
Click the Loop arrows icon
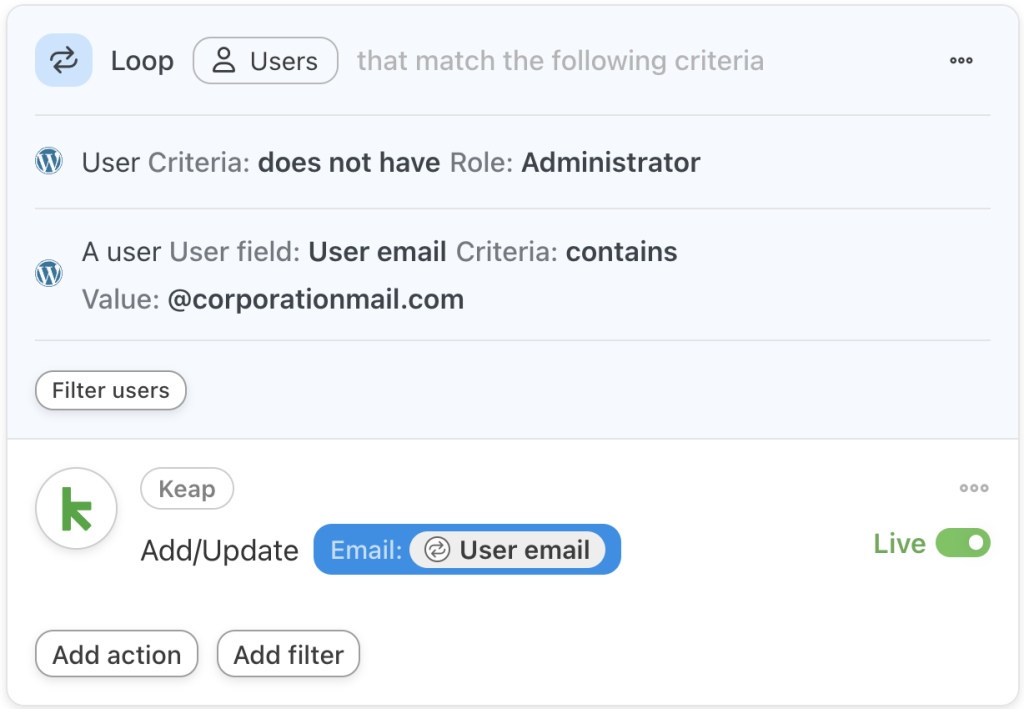pos(63,60)
